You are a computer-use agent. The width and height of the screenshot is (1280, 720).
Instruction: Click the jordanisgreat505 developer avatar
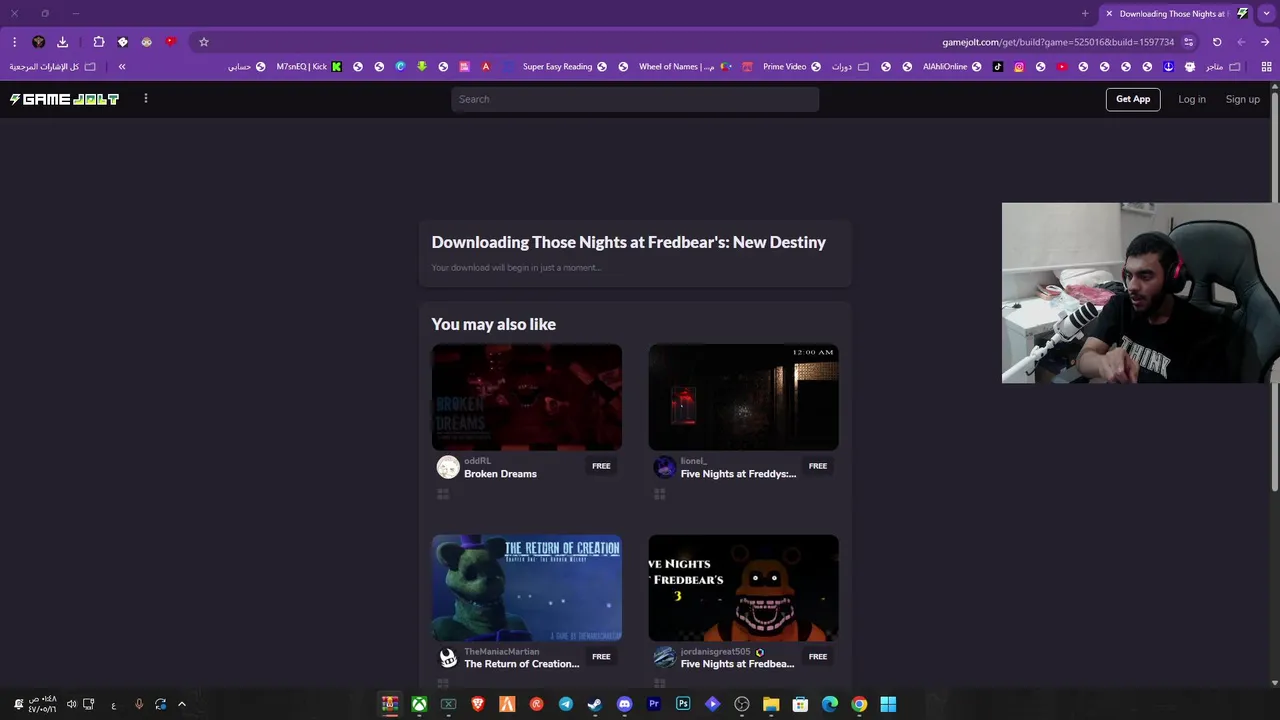click(665, 658)
